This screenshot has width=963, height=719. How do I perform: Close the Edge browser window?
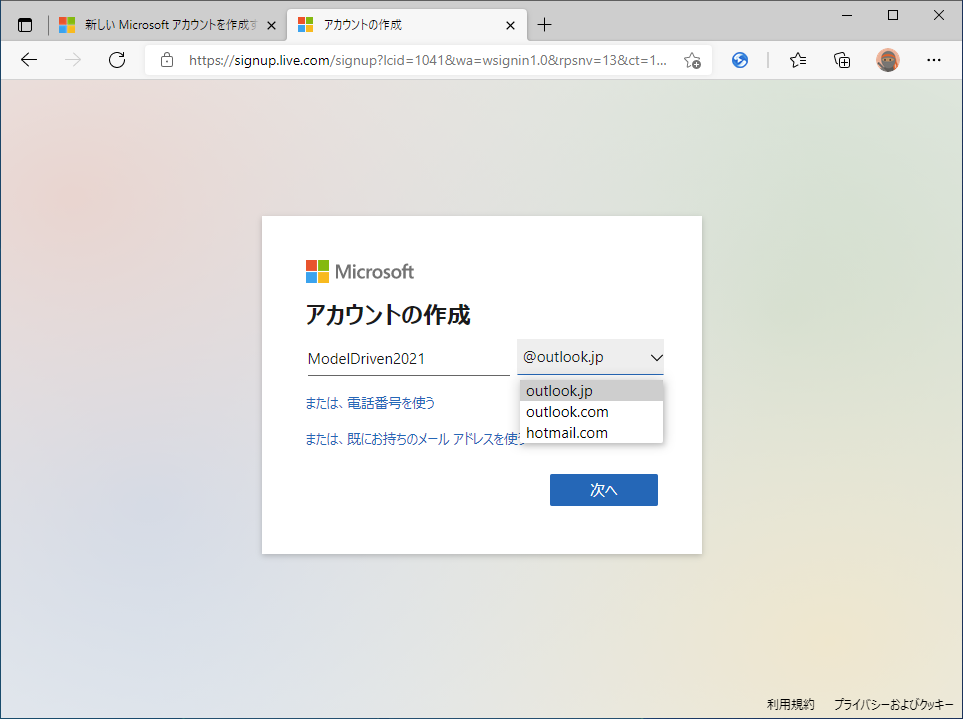(x=938, y=15)
